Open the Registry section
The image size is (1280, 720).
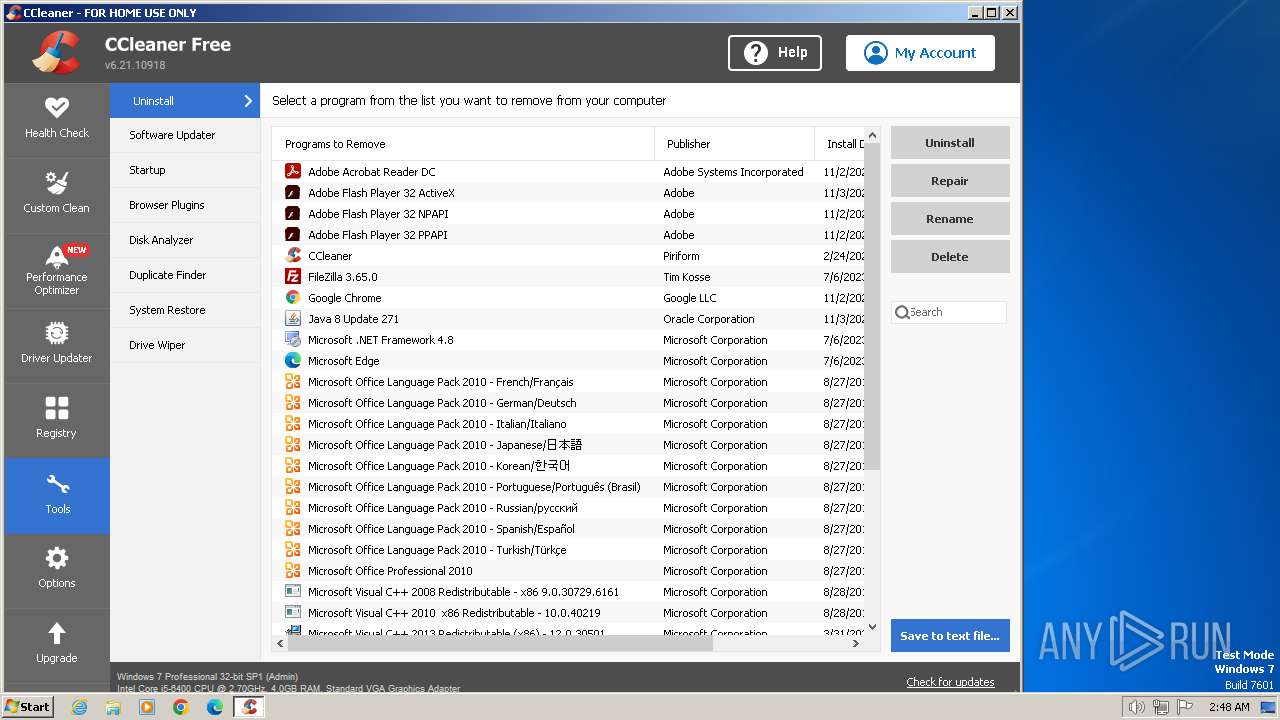point(57,420)
